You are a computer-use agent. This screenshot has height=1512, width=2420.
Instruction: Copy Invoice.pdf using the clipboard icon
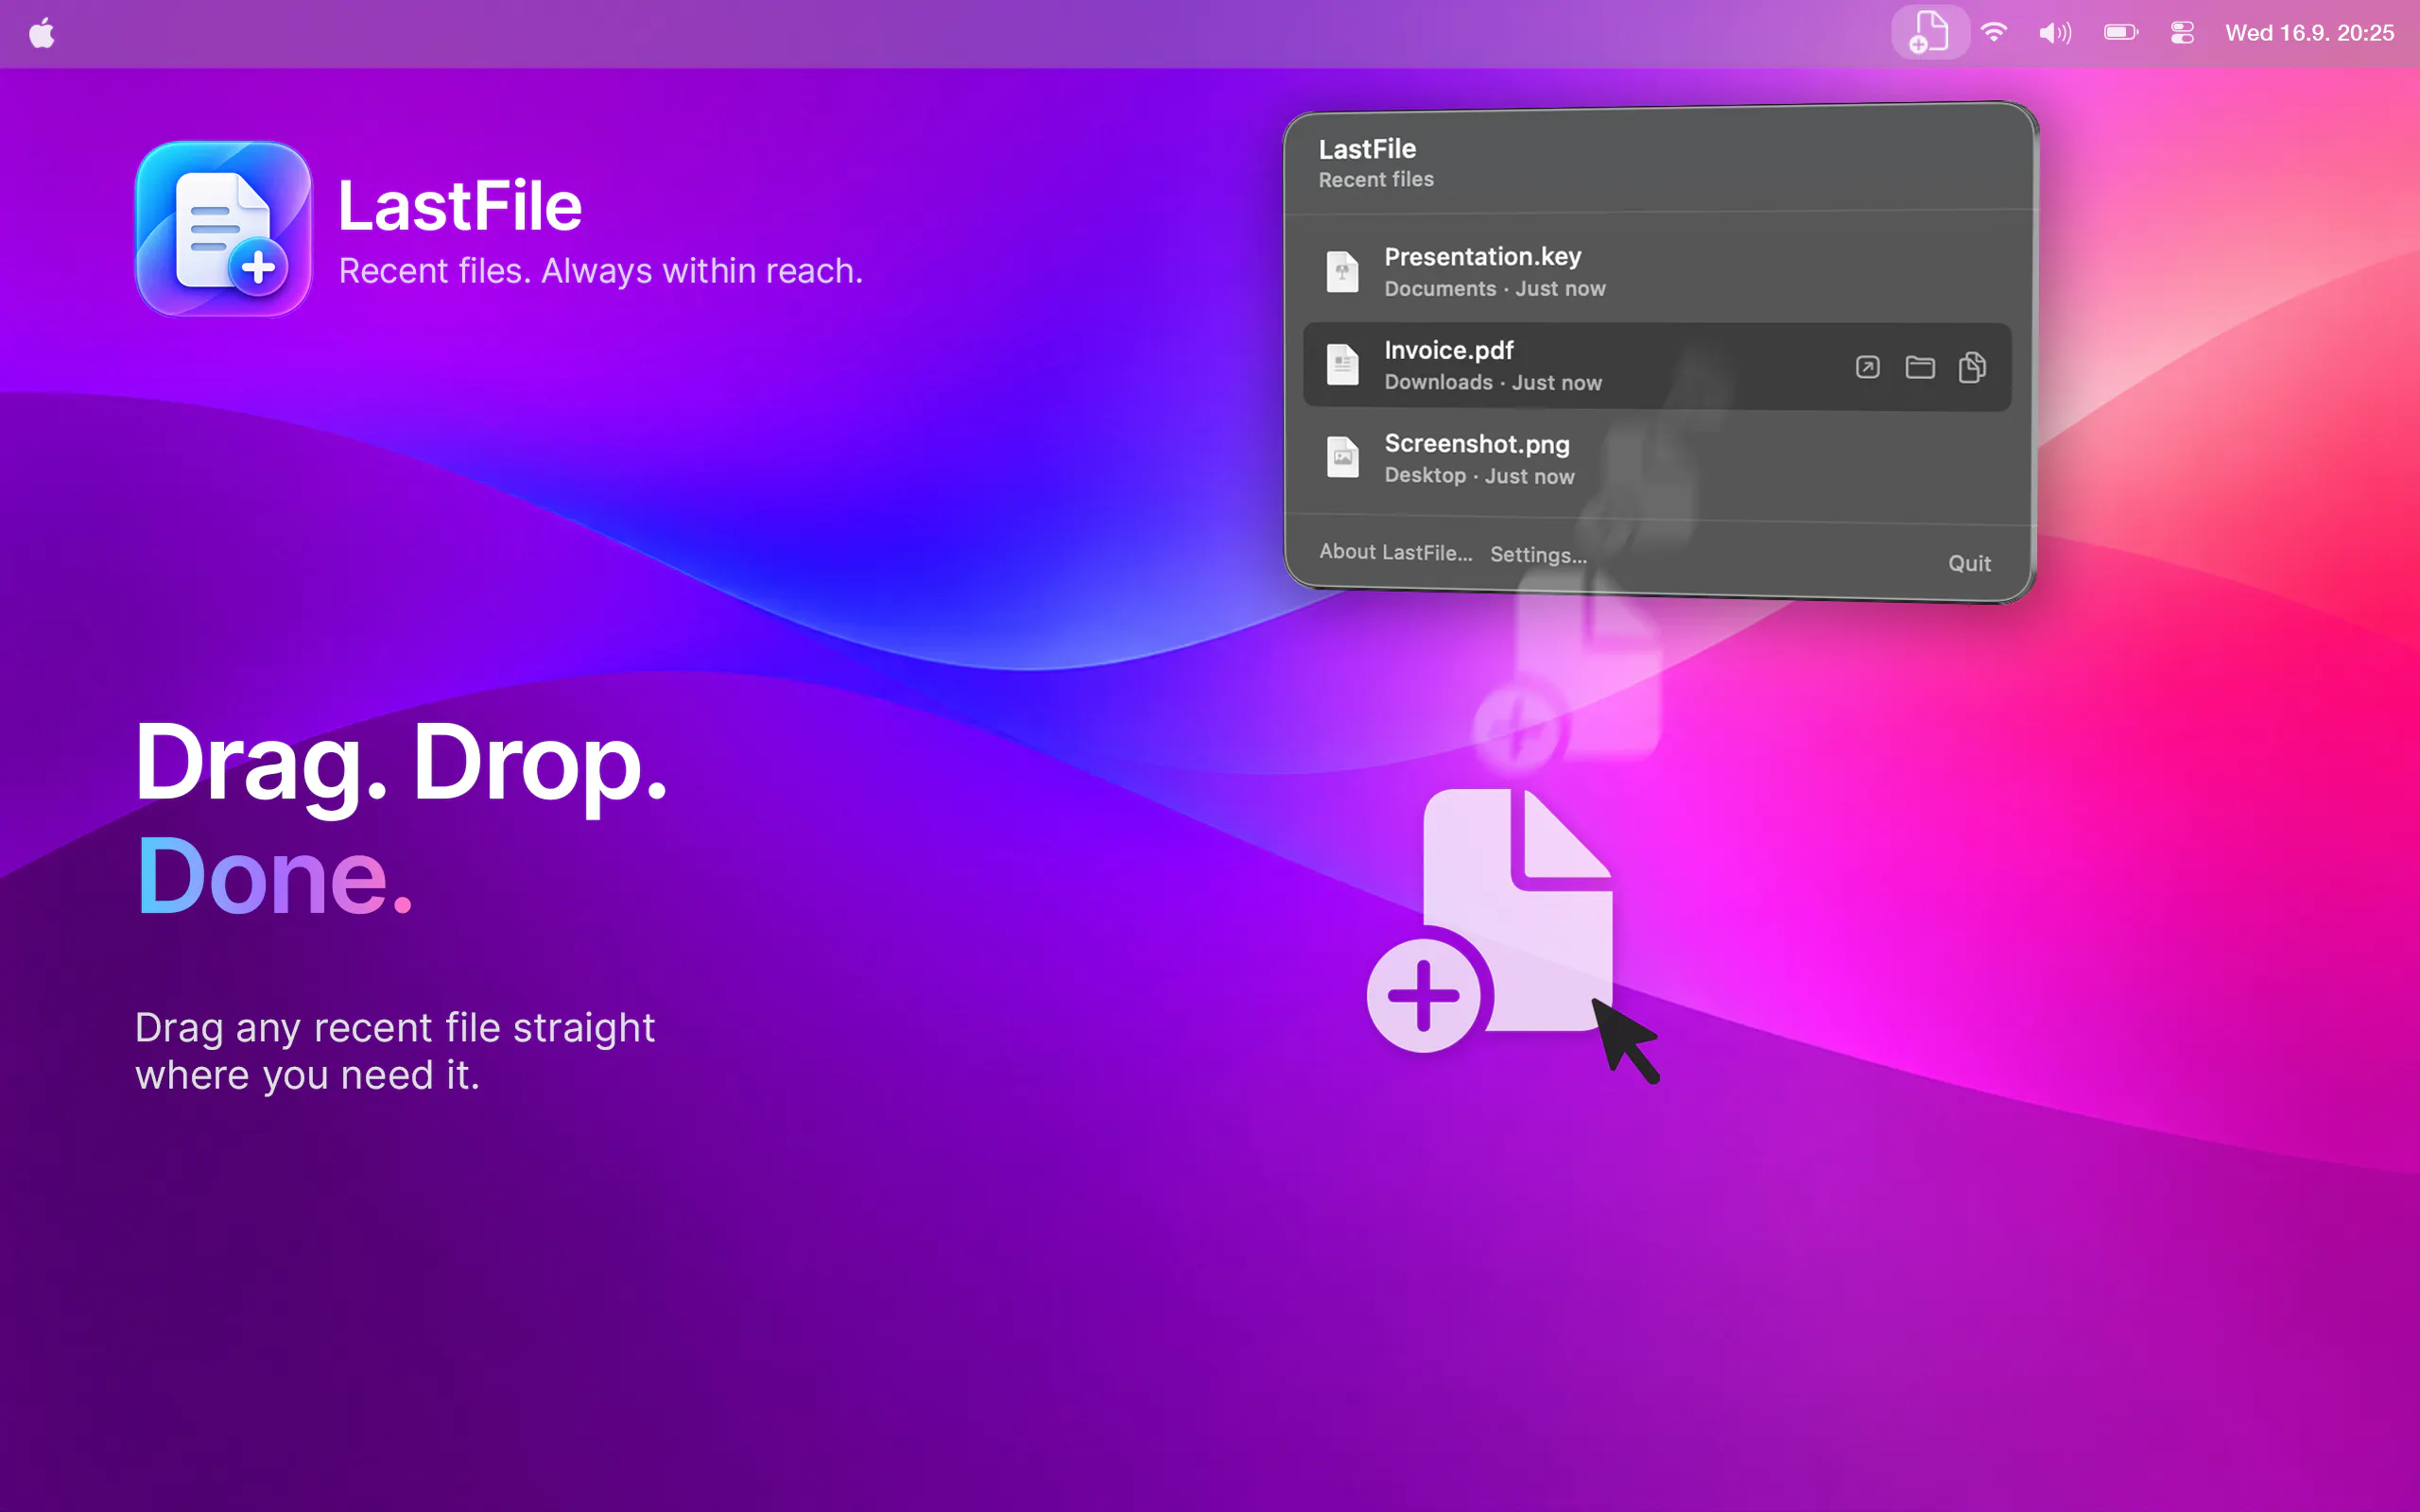click(1972, 367)
